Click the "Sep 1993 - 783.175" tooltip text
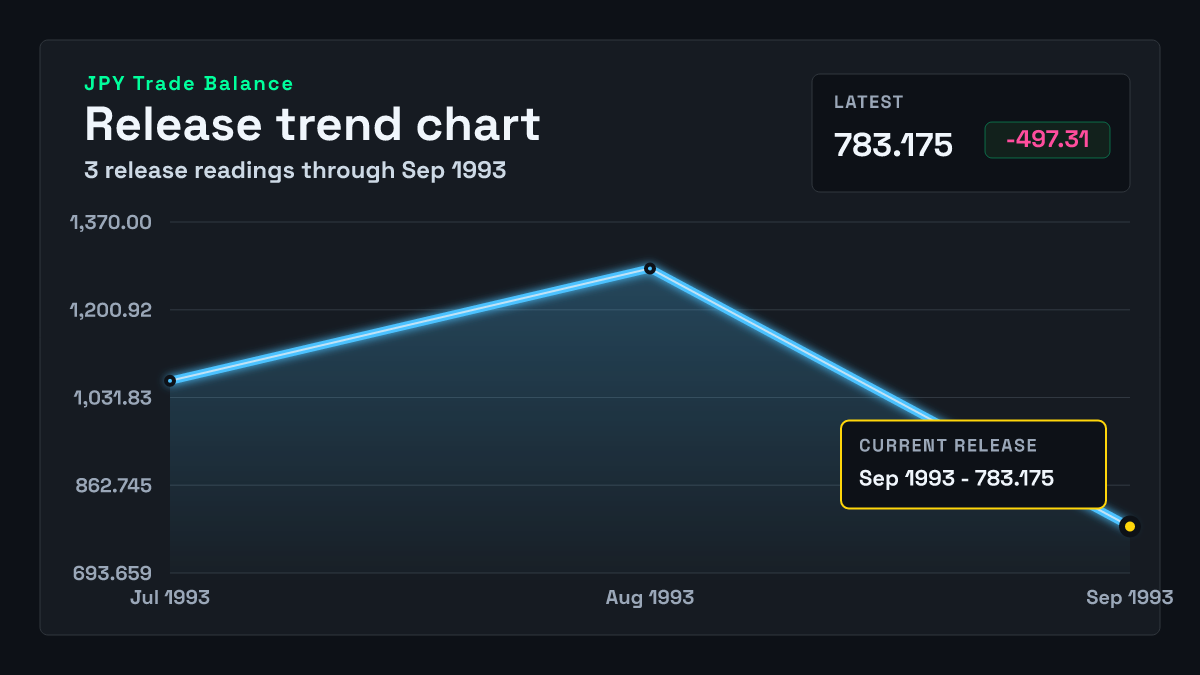1200x675 pixels. click(x=956, y=478)
